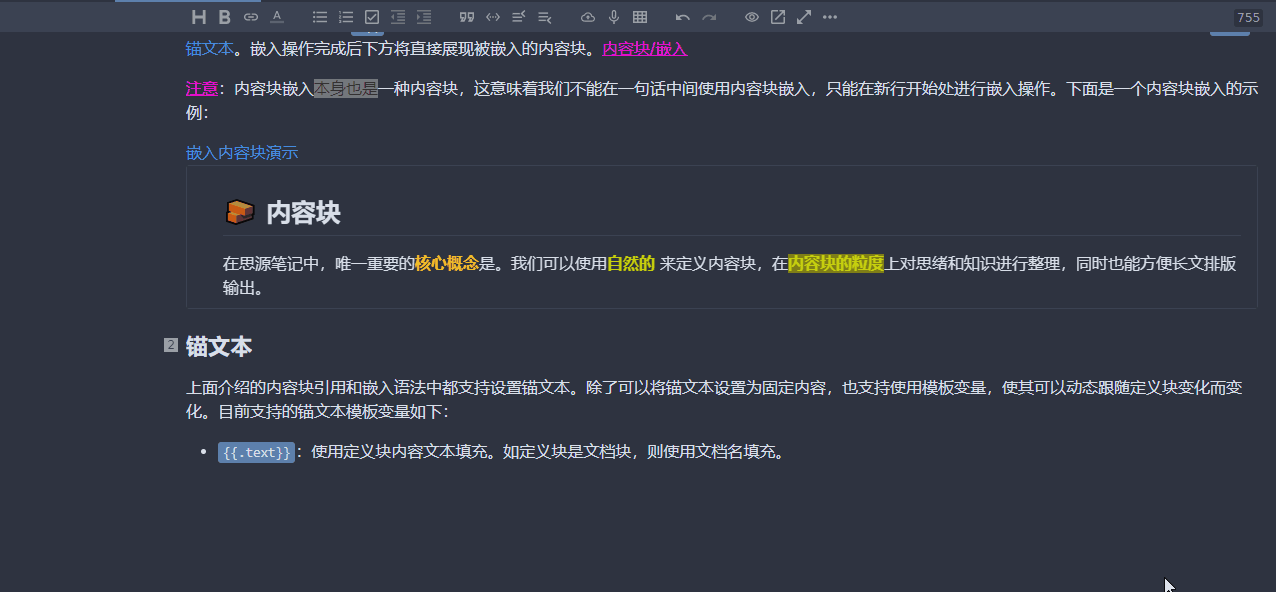Image resolution: width=1276 pixels, height=592 pixels.
Task: Insert an ordered numbered list
Action: 346,17
